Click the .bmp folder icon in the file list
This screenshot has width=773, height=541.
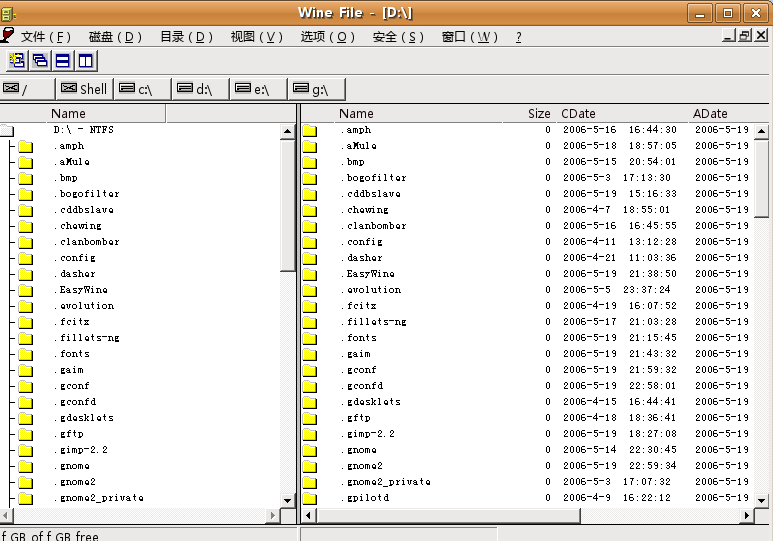[310, 162]
